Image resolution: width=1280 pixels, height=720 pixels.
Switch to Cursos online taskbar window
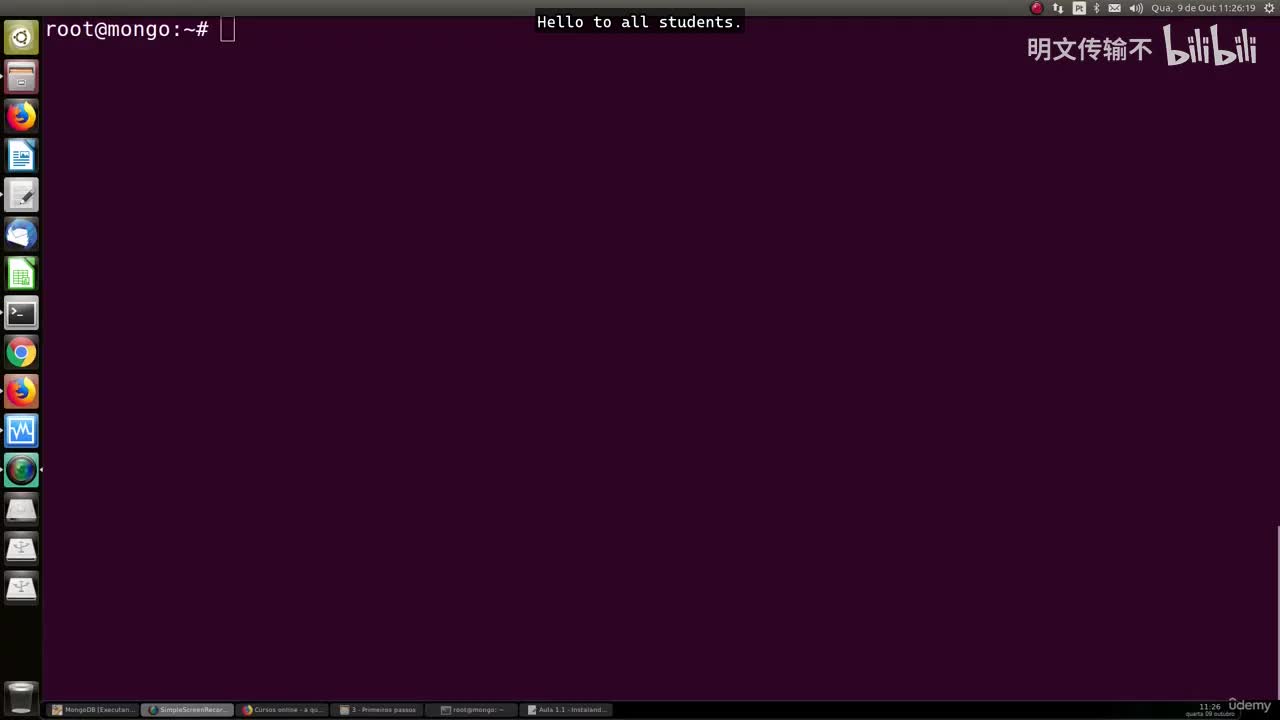pos(283,710)
